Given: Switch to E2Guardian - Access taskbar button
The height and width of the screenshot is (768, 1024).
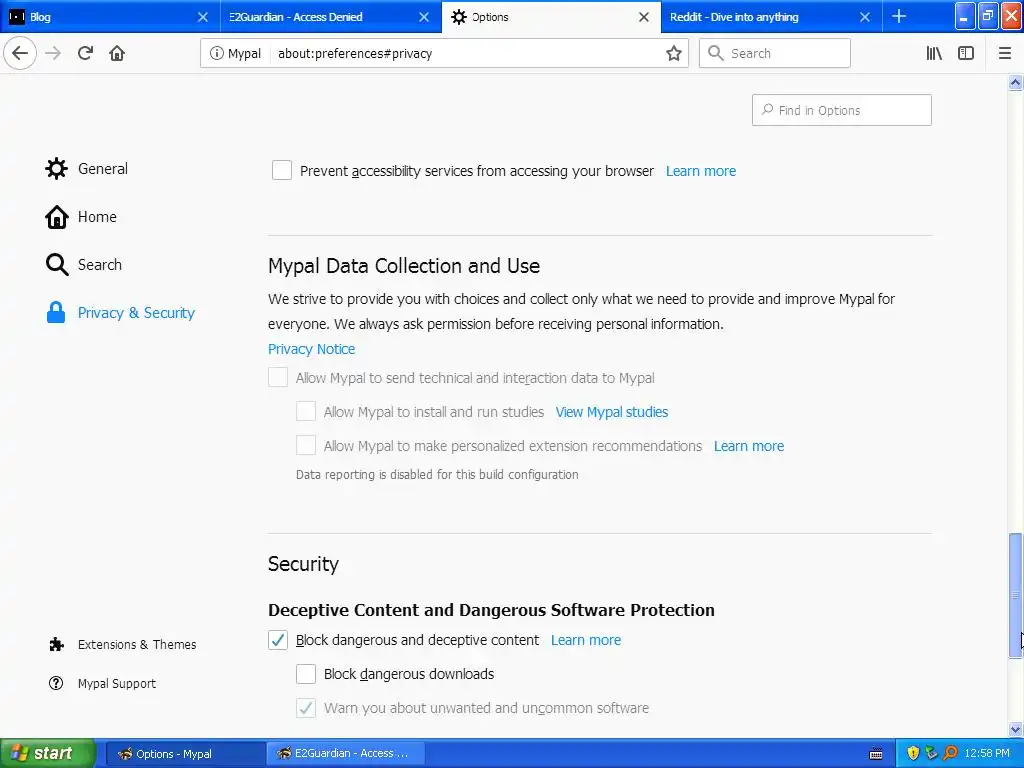Looking at the screenshot, I should click(x=345, y=754).
